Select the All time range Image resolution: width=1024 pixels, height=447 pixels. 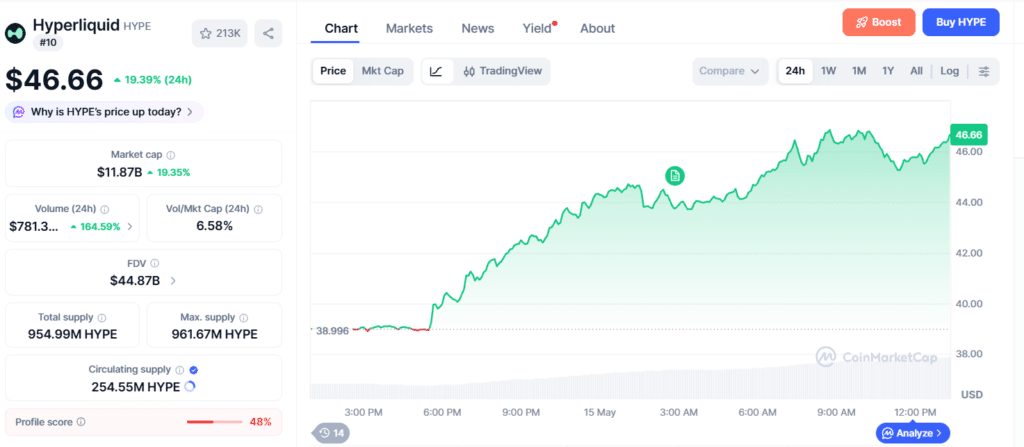[916, 71]
